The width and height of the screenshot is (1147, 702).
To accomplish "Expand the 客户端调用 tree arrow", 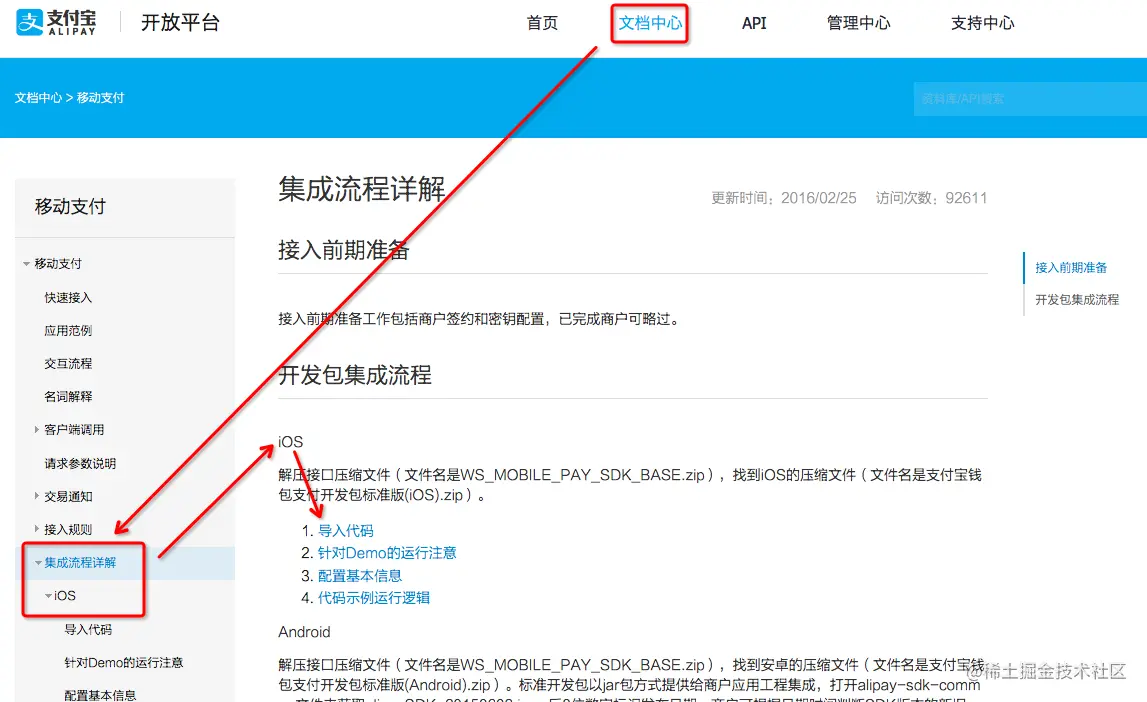I will point(37,430).
